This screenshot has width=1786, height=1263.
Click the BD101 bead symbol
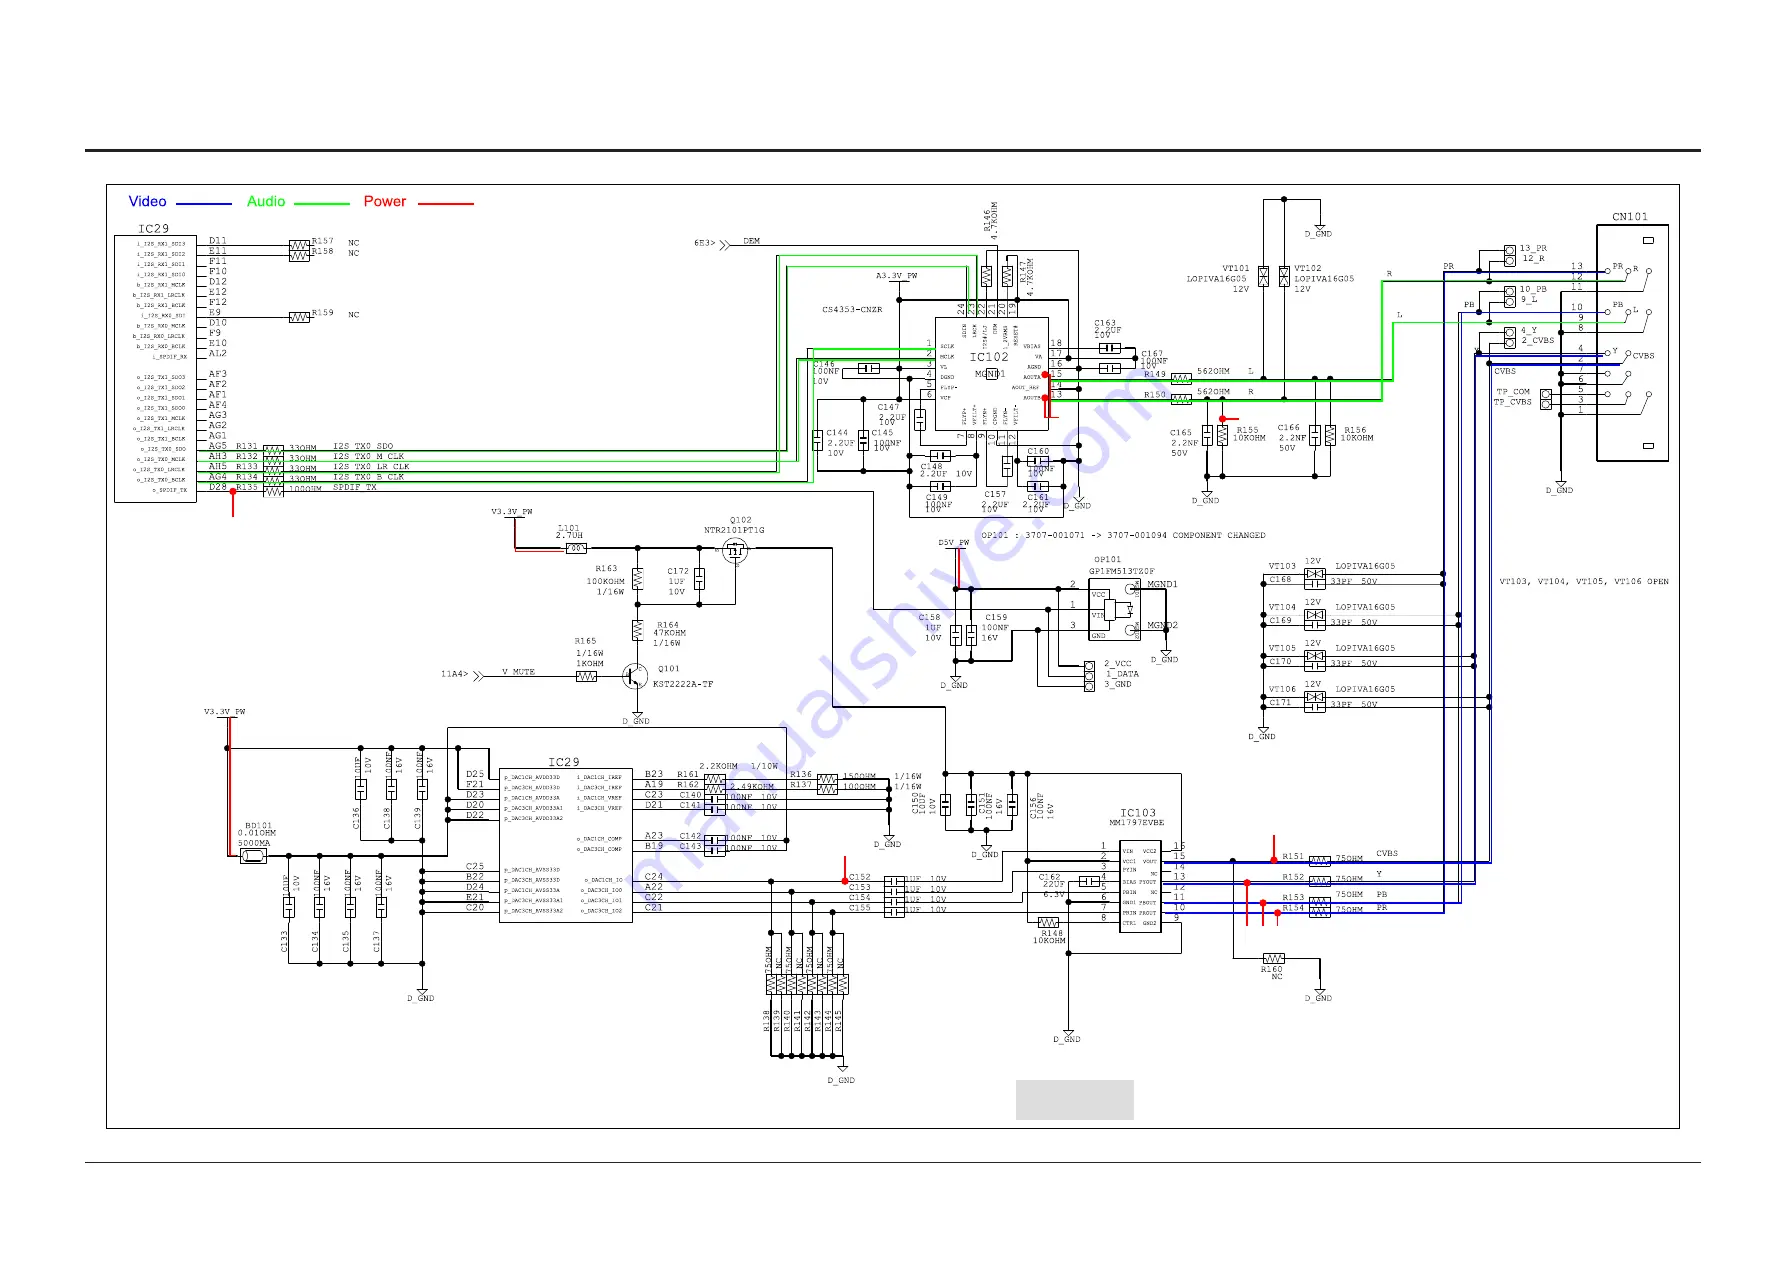coord(253,856)
